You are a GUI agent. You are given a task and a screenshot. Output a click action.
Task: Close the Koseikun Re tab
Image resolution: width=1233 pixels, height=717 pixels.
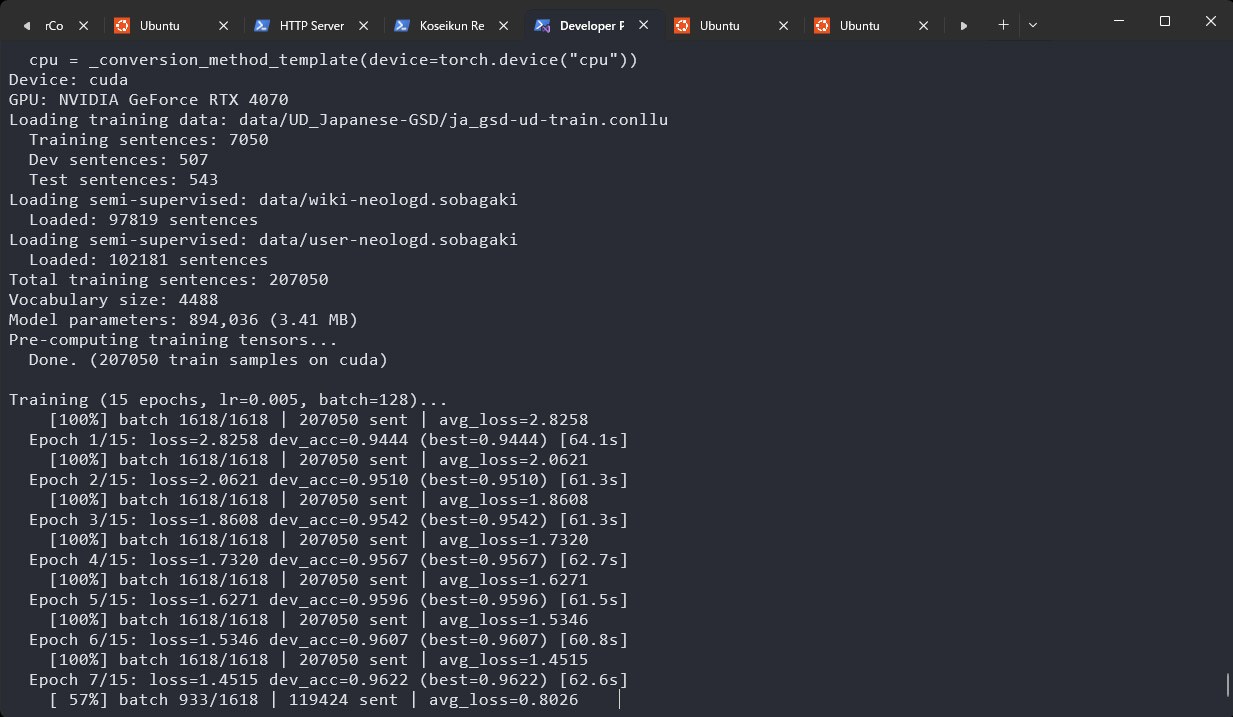pyautogui.click(x=503, y=25)
